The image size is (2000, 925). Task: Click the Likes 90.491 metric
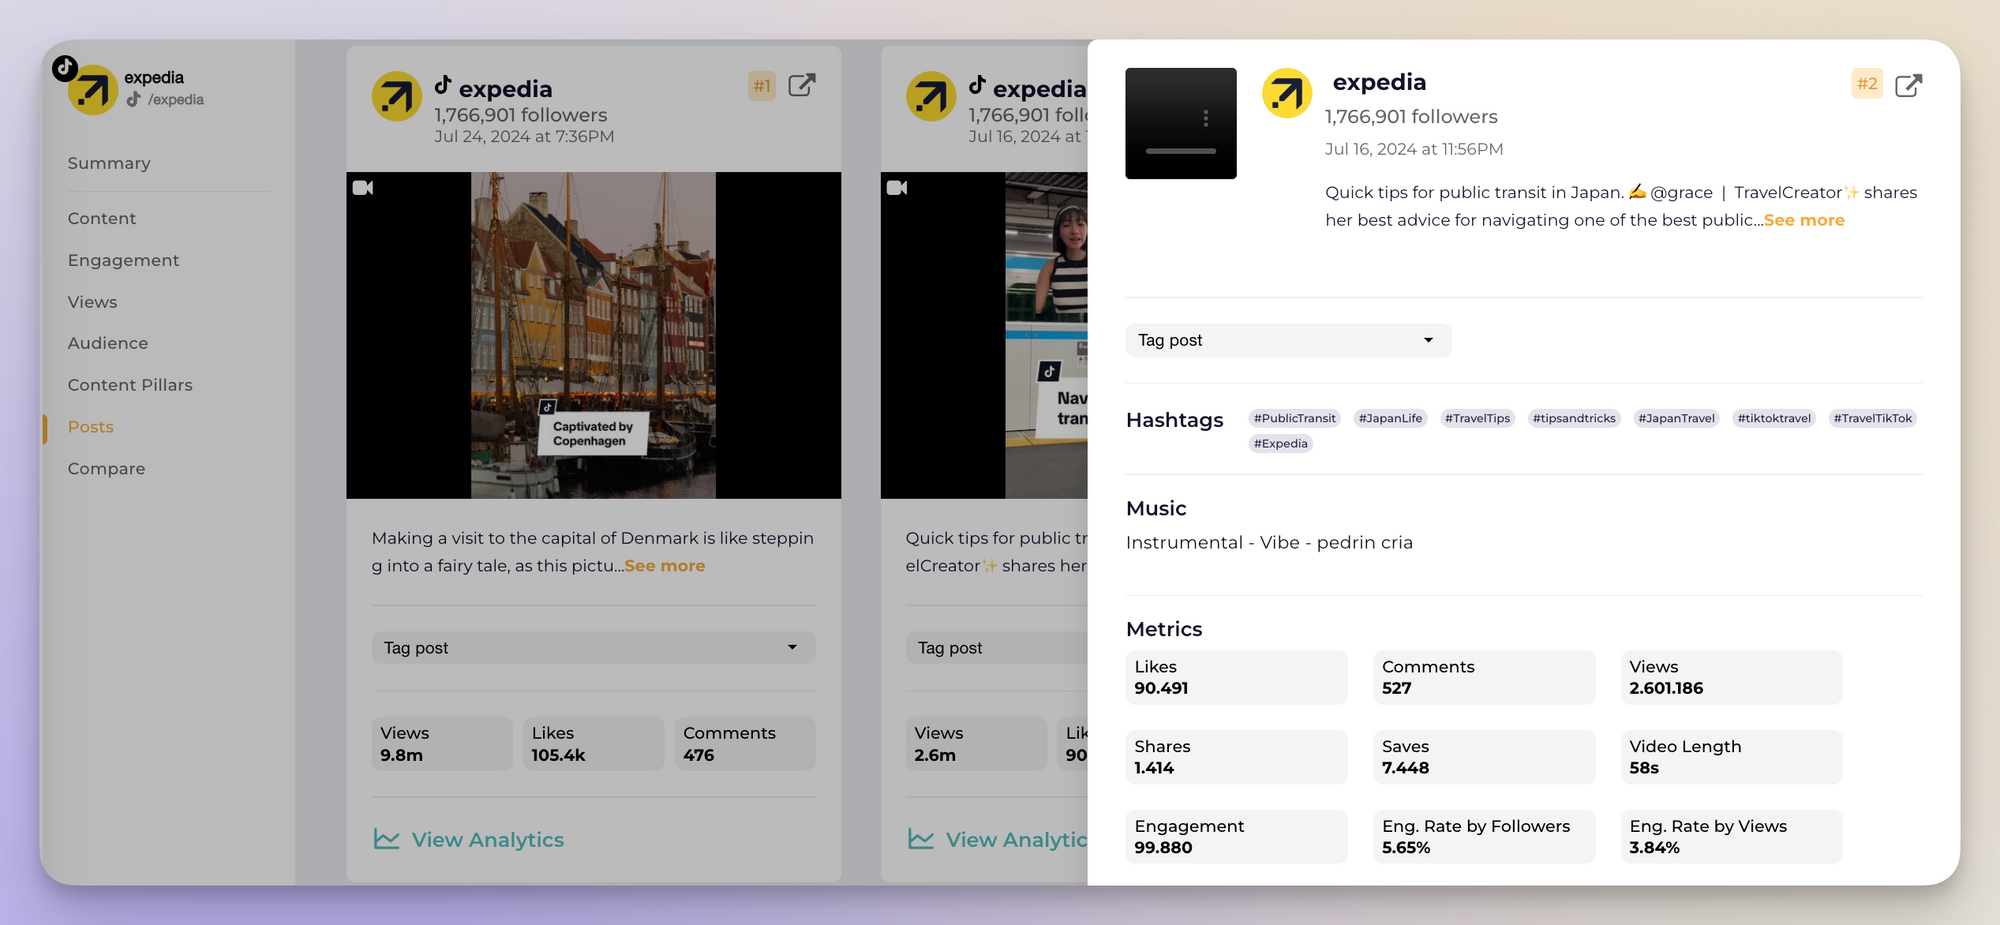[1236, 677]
